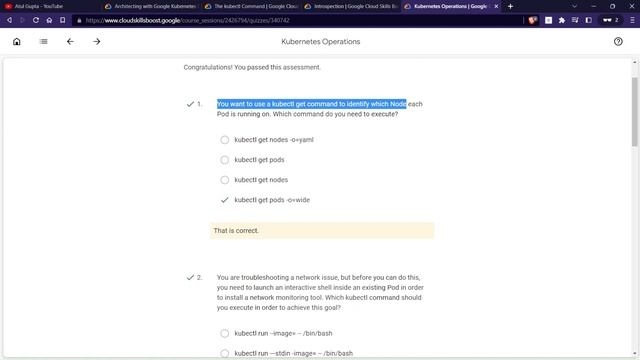Close the Kubernetes Operations tab
The width and height of the screenshot is (640, 360).
(x=496, y=7)
